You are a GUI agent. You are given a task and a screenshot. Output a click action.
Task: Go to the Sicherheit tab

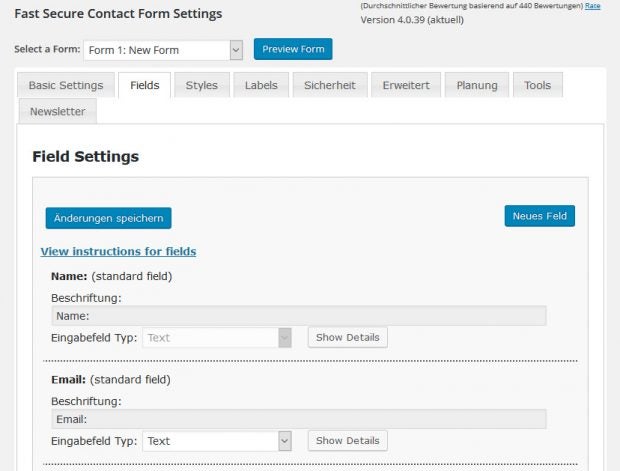330,85
